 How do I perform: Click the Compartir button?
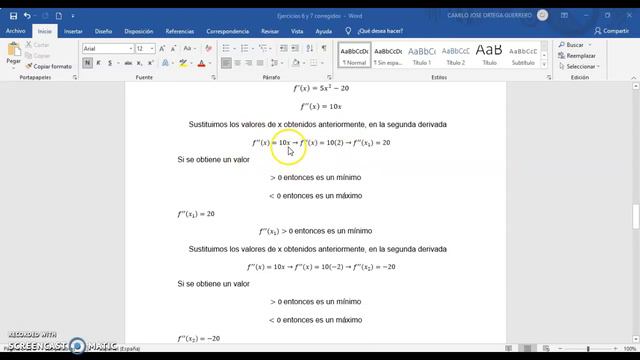611,31
